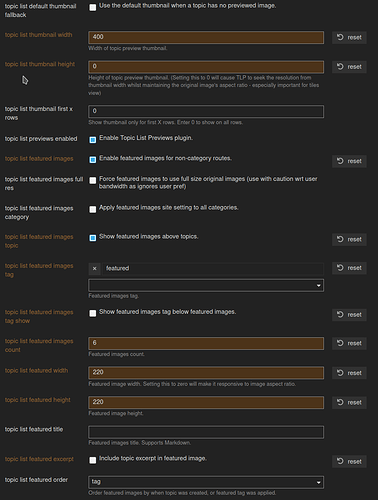Click the featured height input field
The width and height of the screenshot is (378, 500).
click(206, 402)
